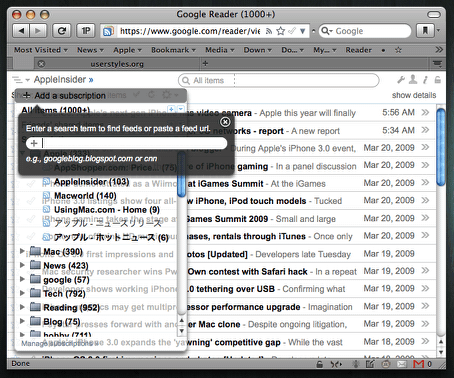The height and width of the screenshot is (378, 454).
Task: Click the RSS subscribe icon in the address bar
Action: point(269,31)
